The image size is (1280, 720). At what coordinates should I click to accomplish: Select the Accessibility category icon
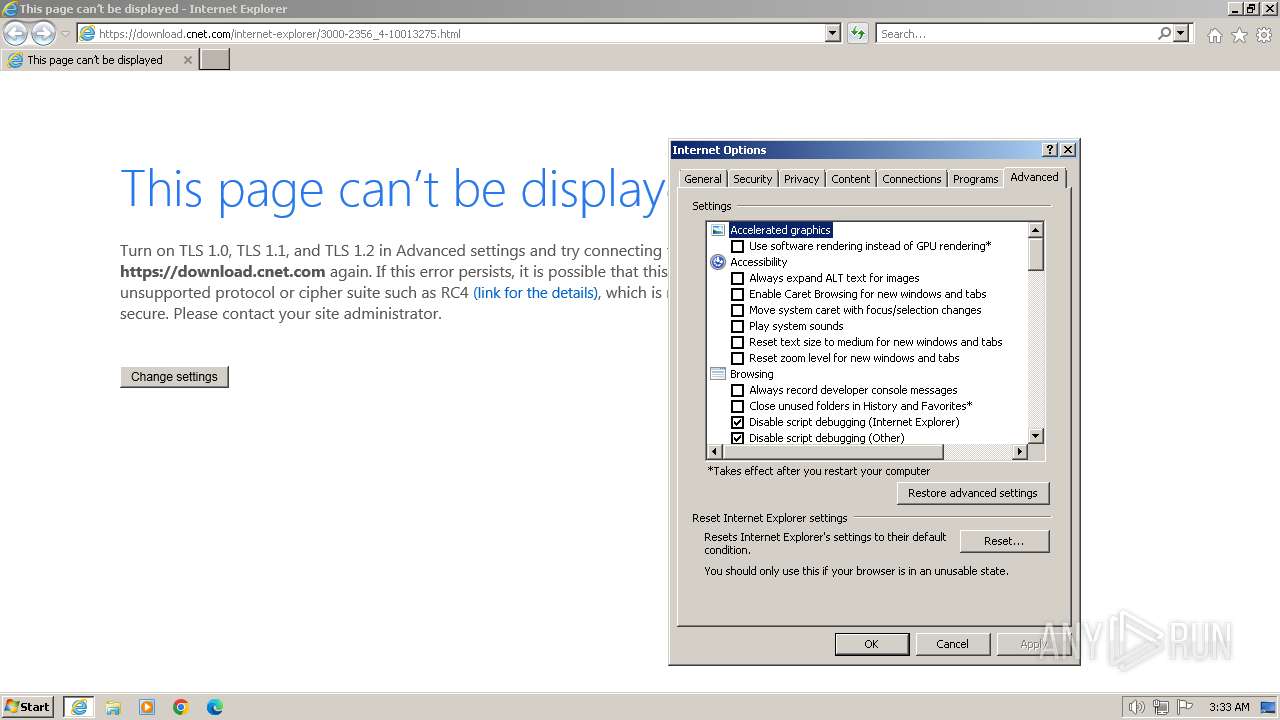pyautogui.click(x=717, y=262)
